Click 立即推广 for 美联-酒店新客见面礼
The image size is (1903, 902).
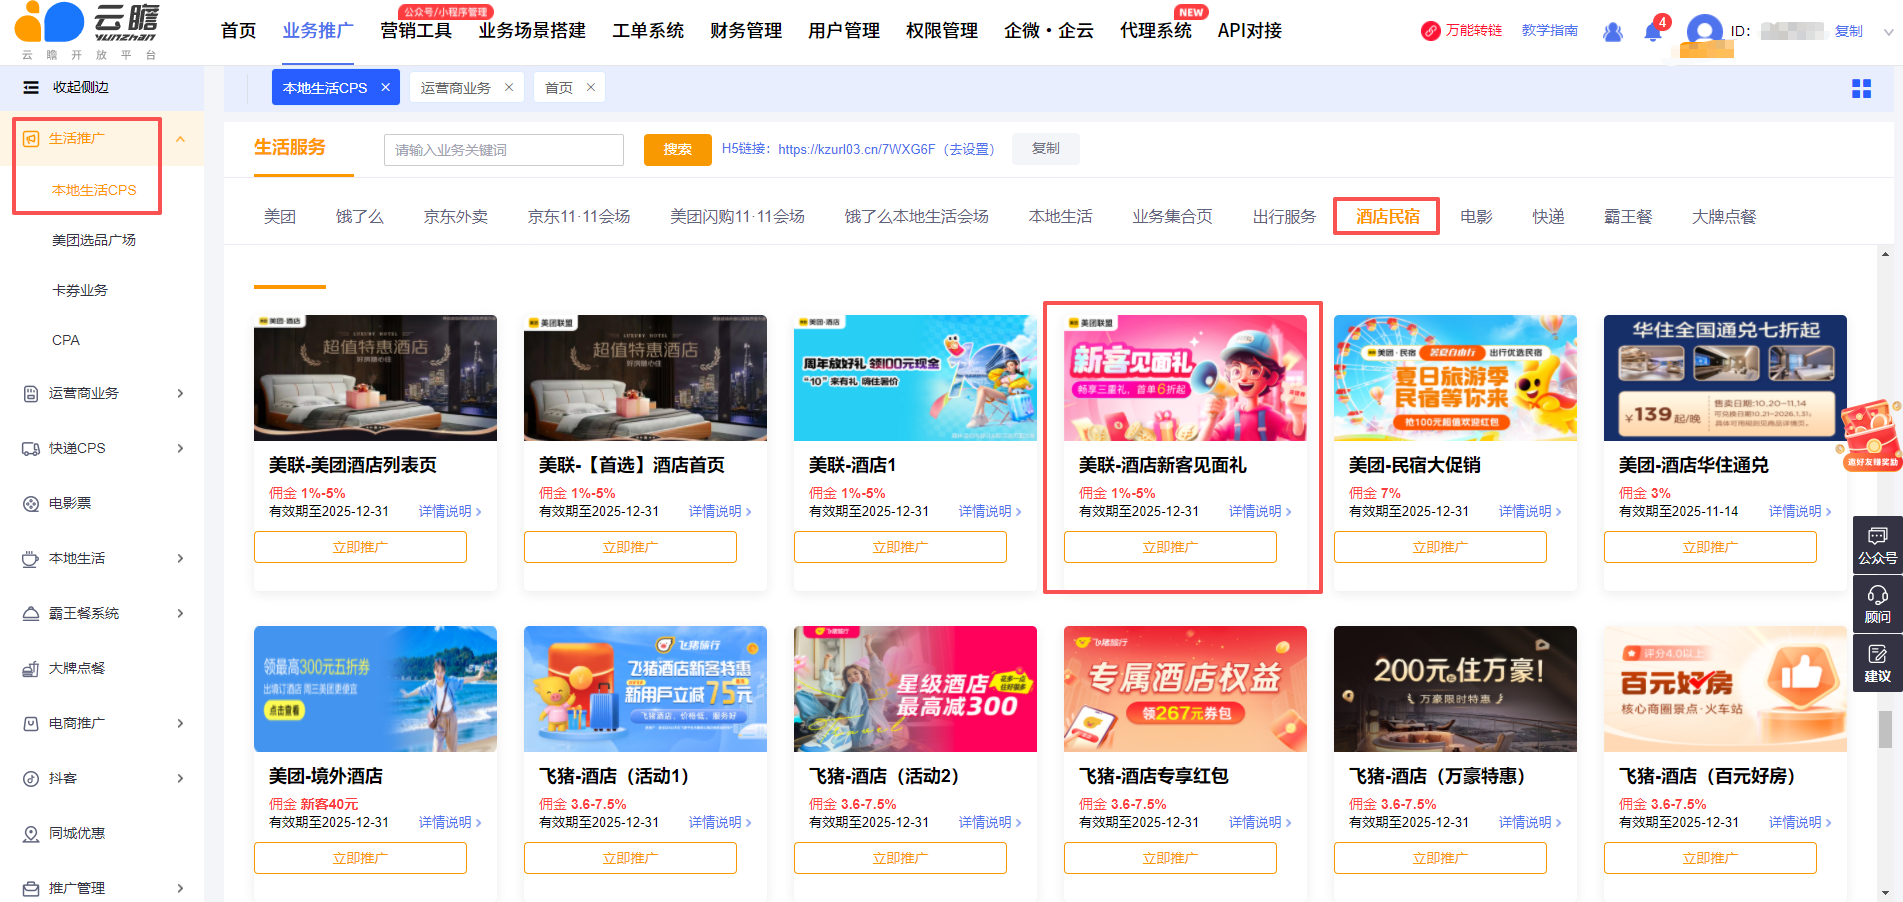[1170, 547]
